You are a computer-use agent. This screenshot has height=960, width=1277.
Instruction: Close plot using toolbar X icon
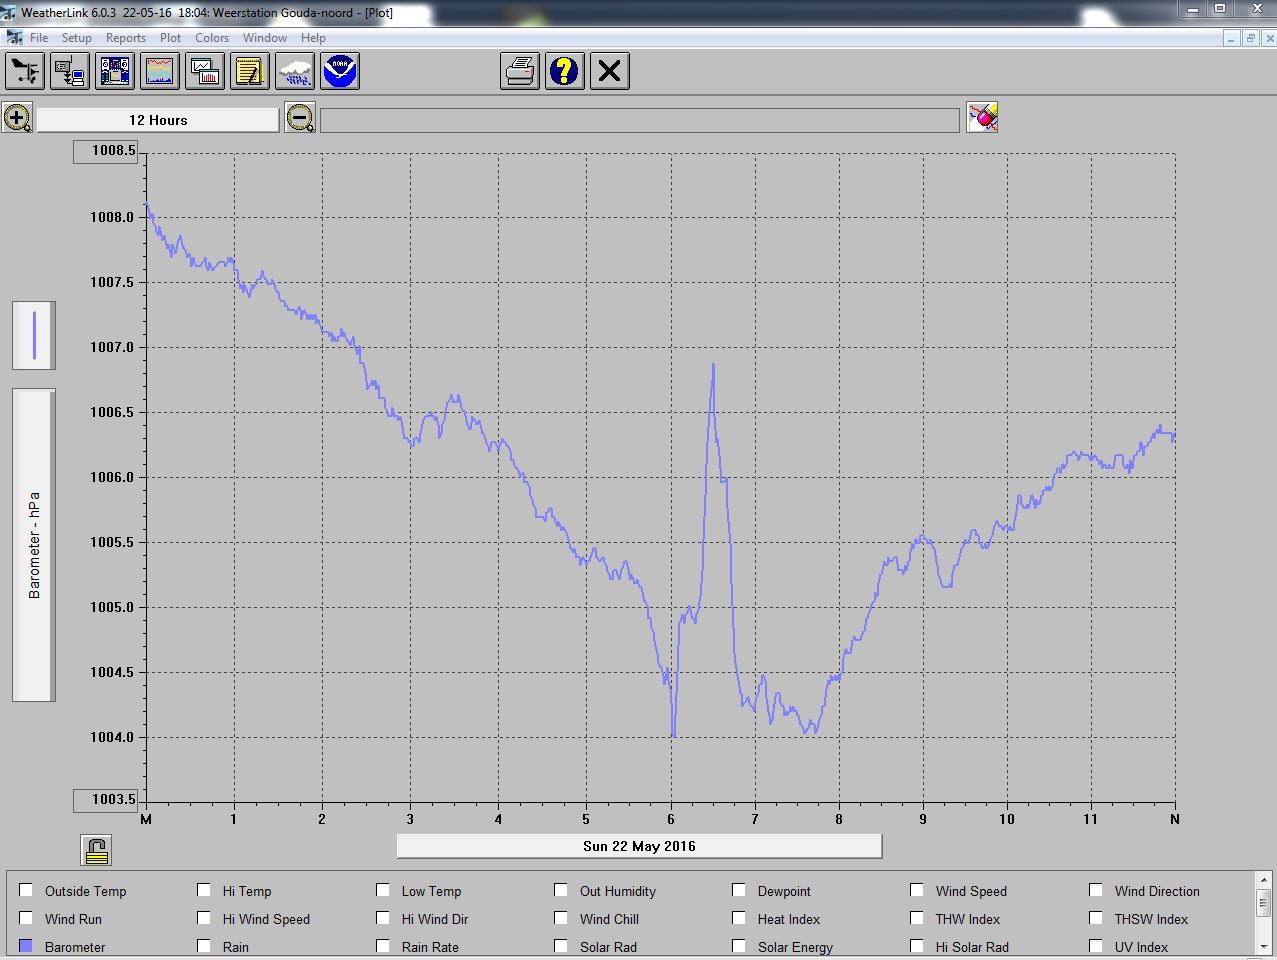coord(610,71)
